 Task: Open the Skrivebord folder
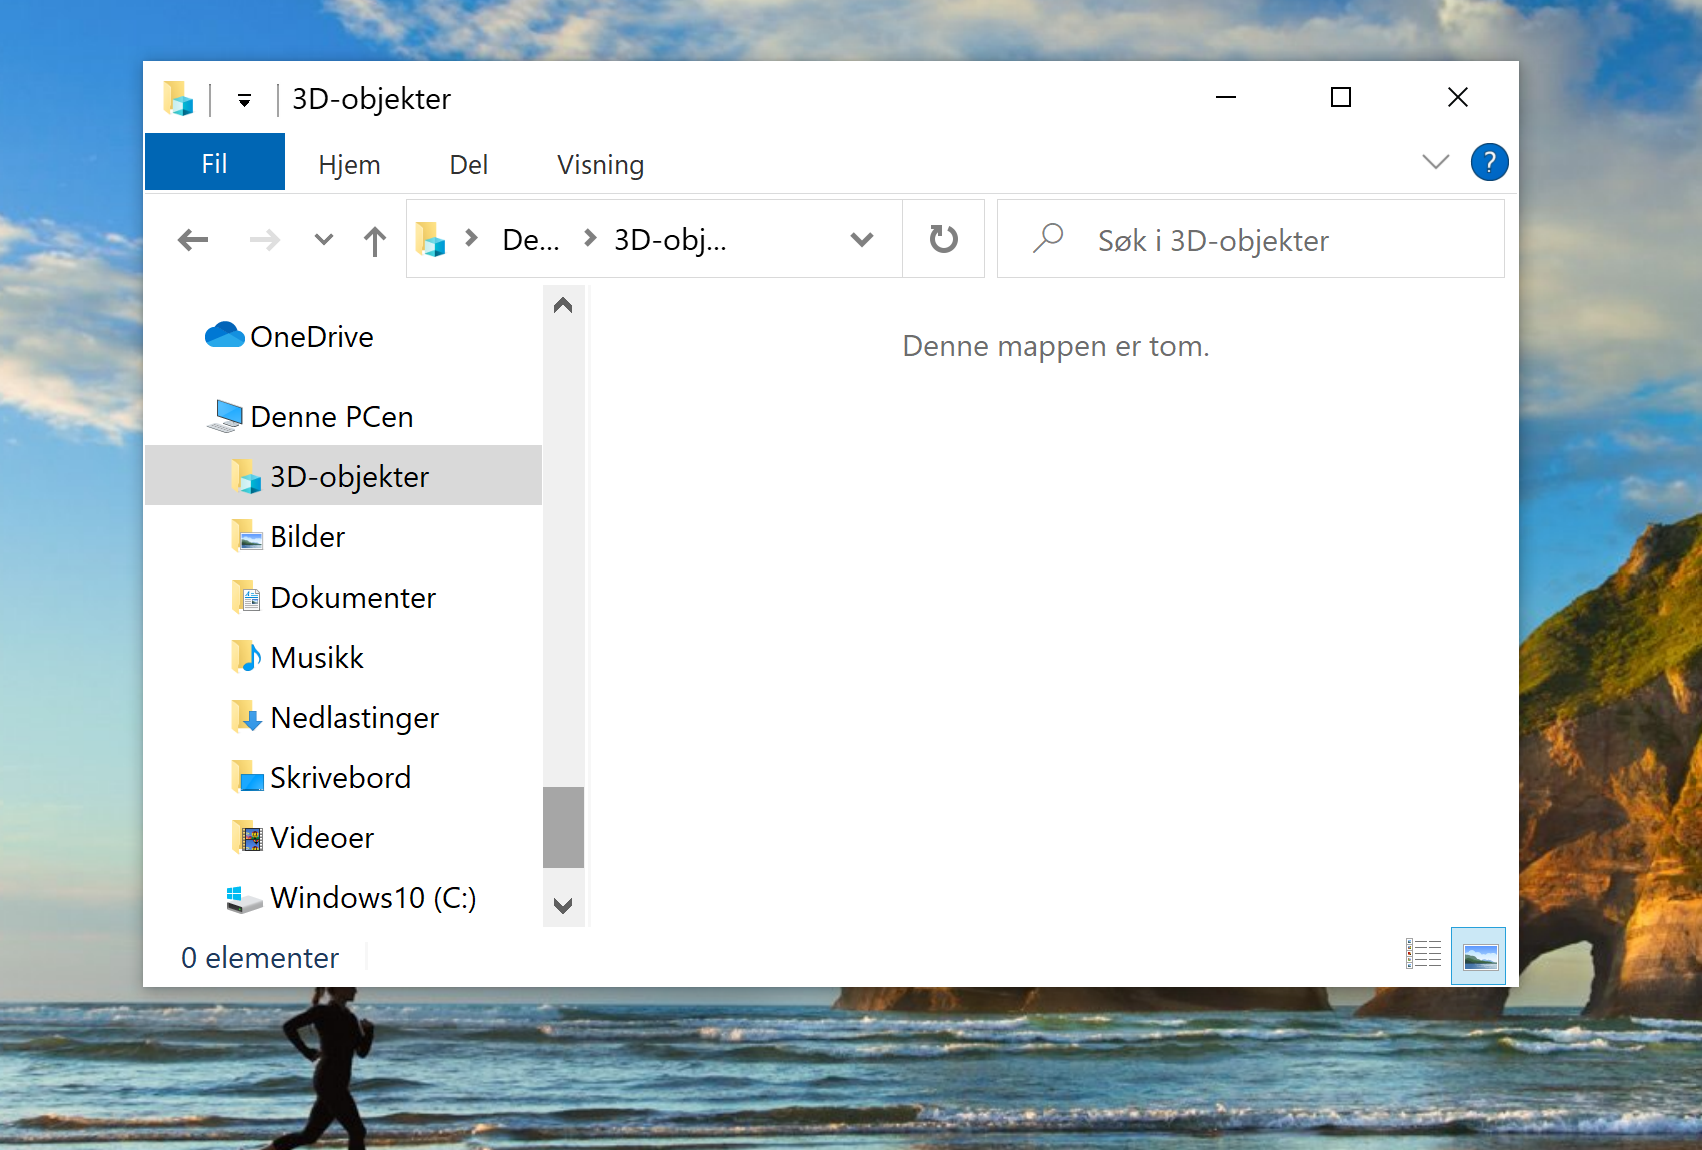click(340, 777)
